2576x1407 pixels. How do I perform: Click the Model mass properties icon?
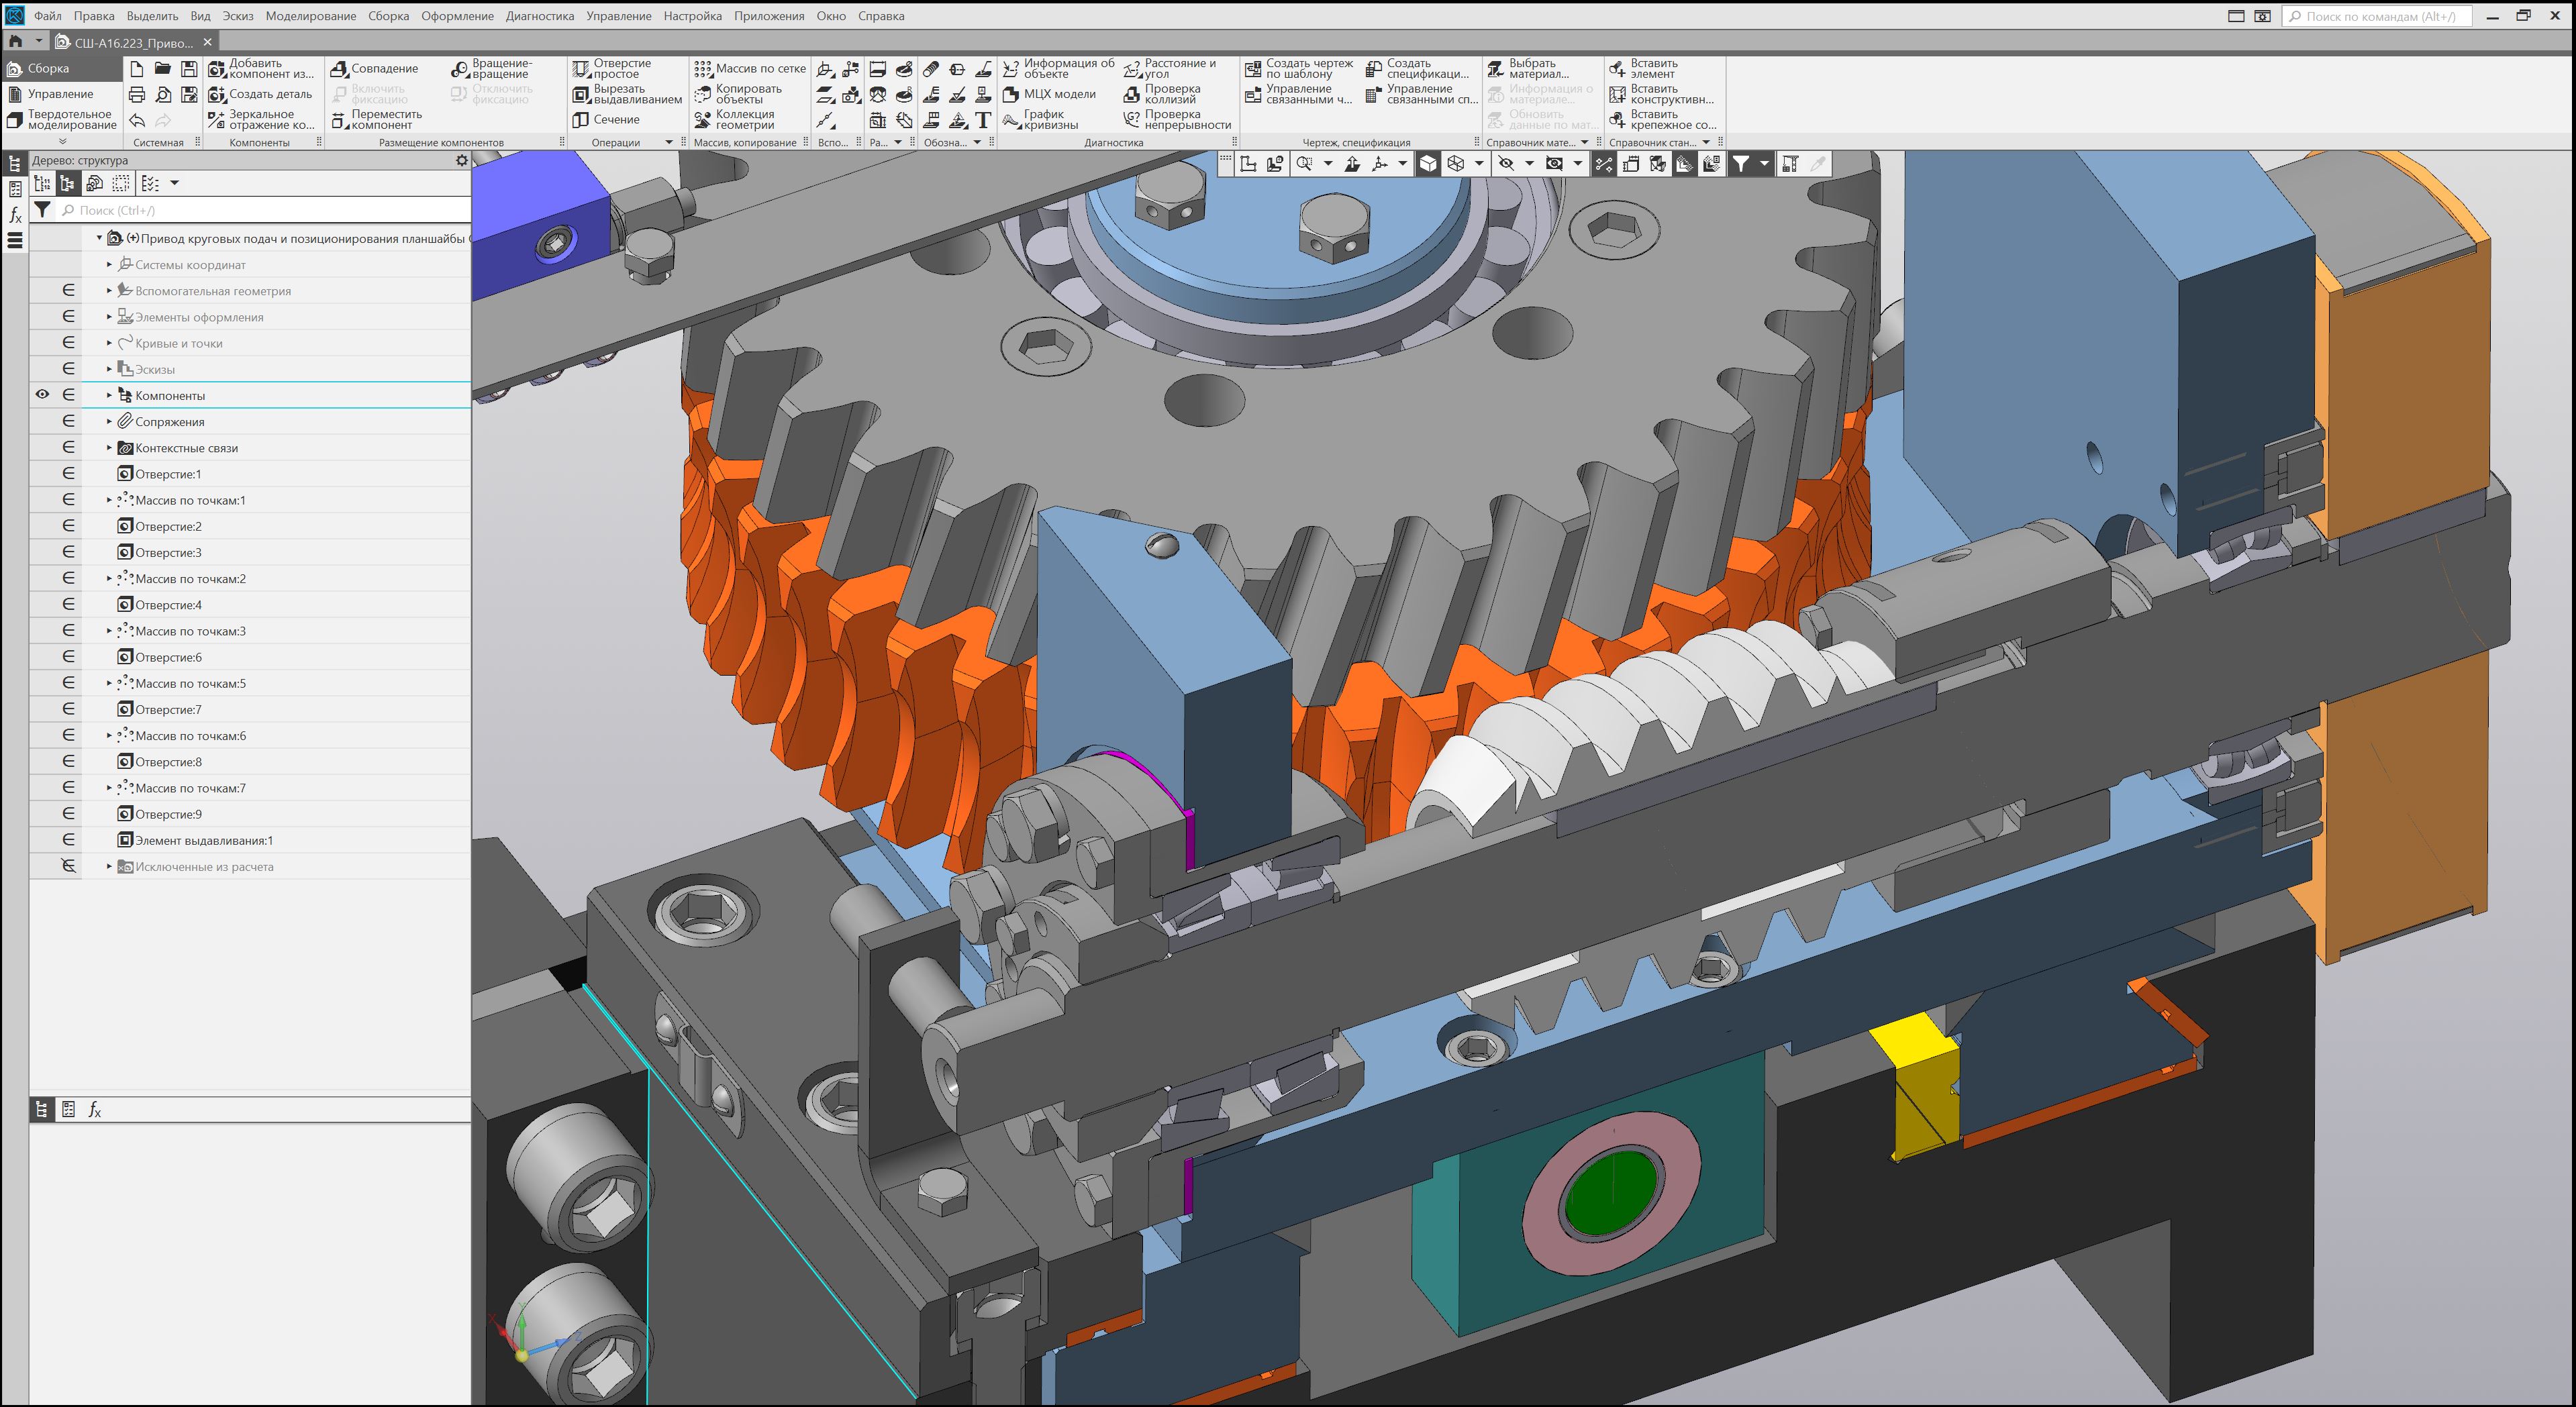1011,94
